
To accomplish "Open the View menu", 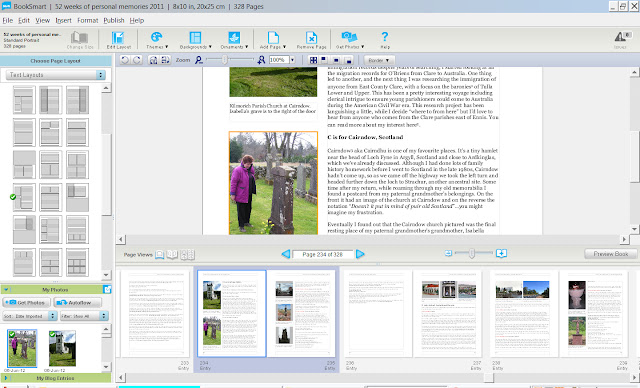I will tap(42, 20).
